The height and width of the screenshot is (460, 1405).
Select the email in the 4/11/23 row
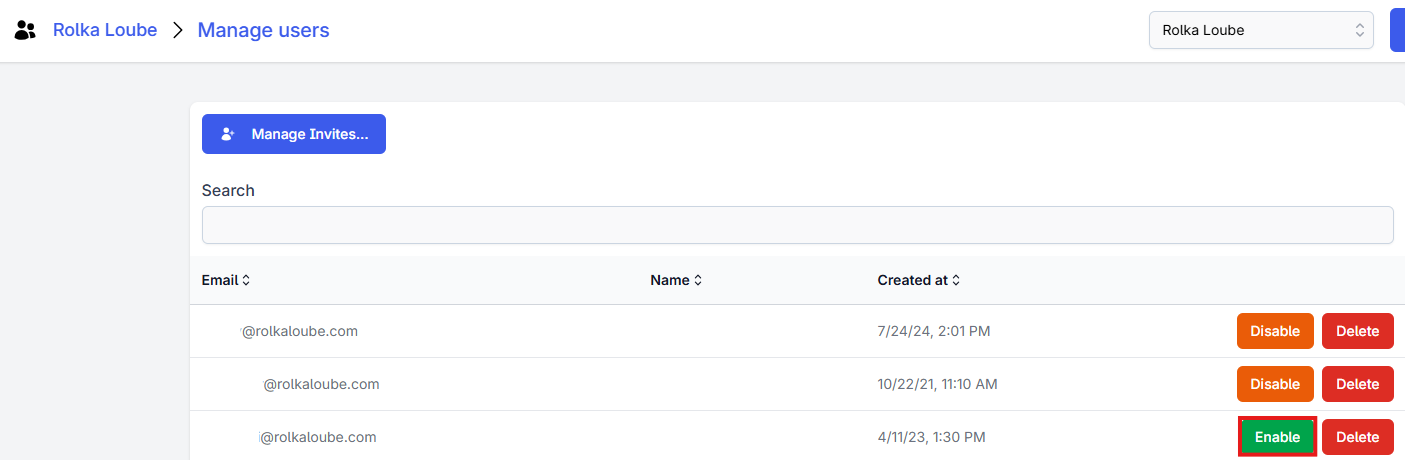pos(318,437)
